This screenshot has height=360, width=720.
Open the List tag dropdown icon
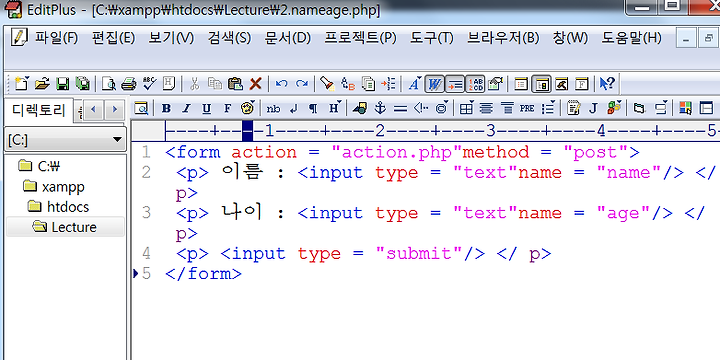[548, 108]
